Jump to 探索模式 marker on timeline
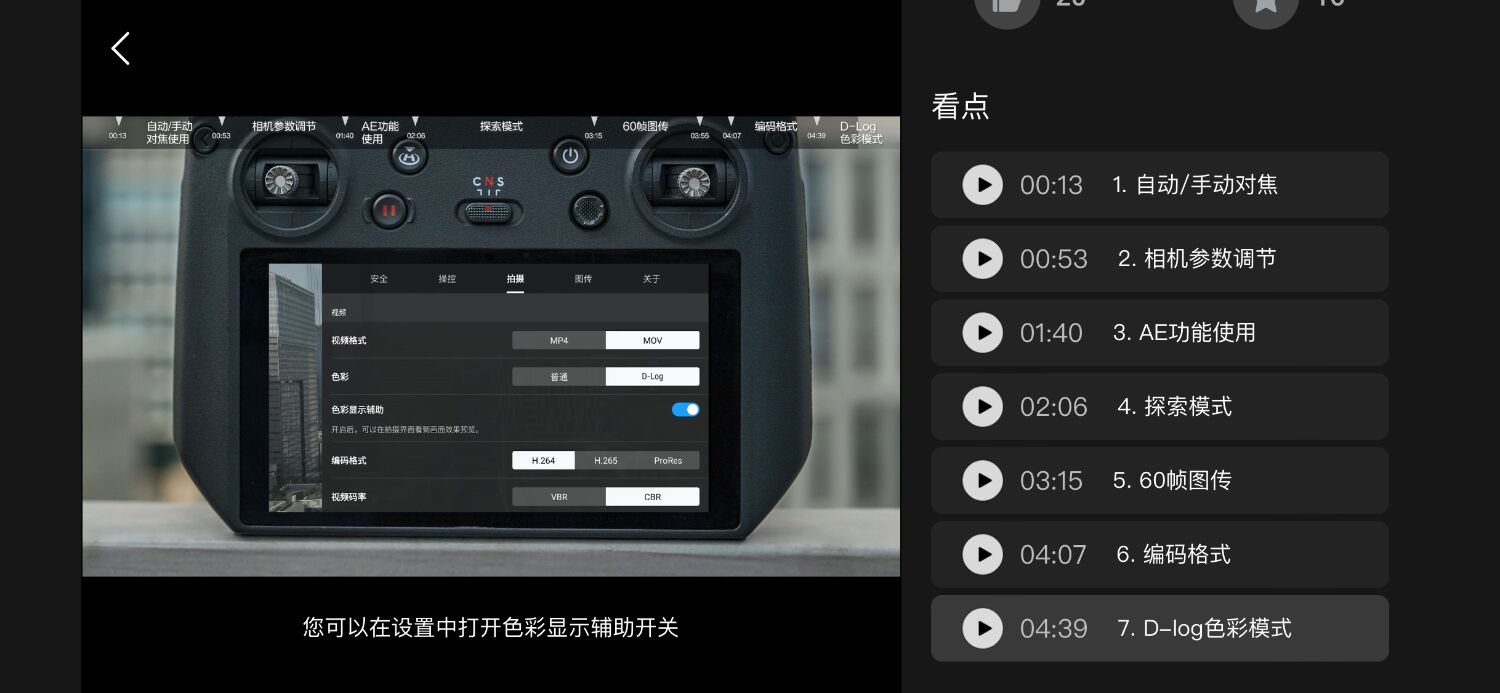The width and height of the screenshot is (1500, 693). (x=501, y=127)
